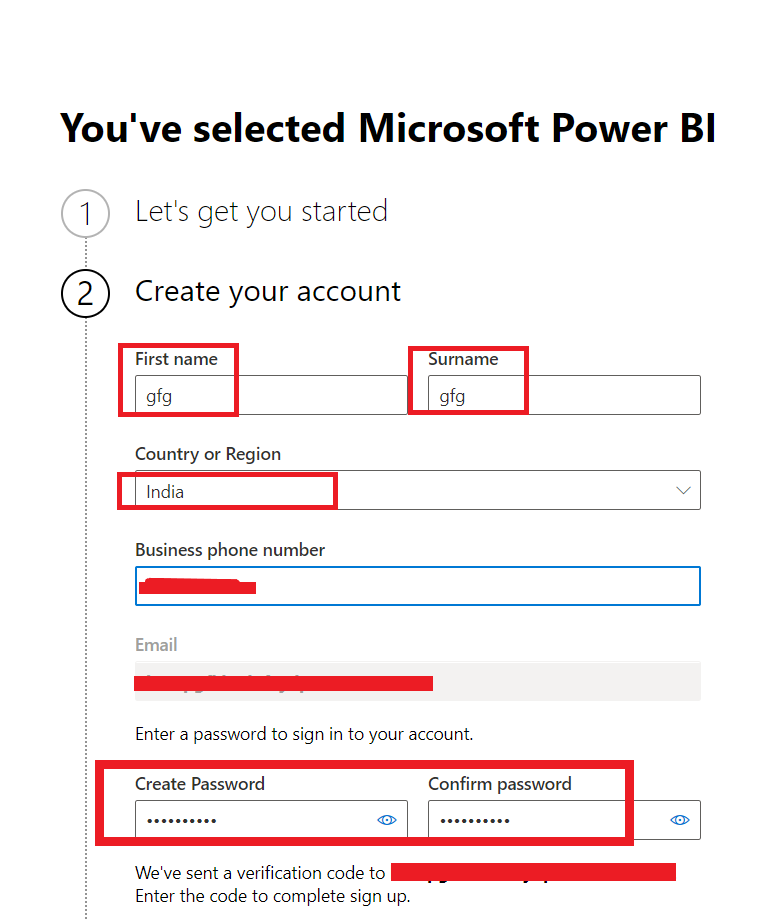Show the Create Password field's characters

point(387,820)
